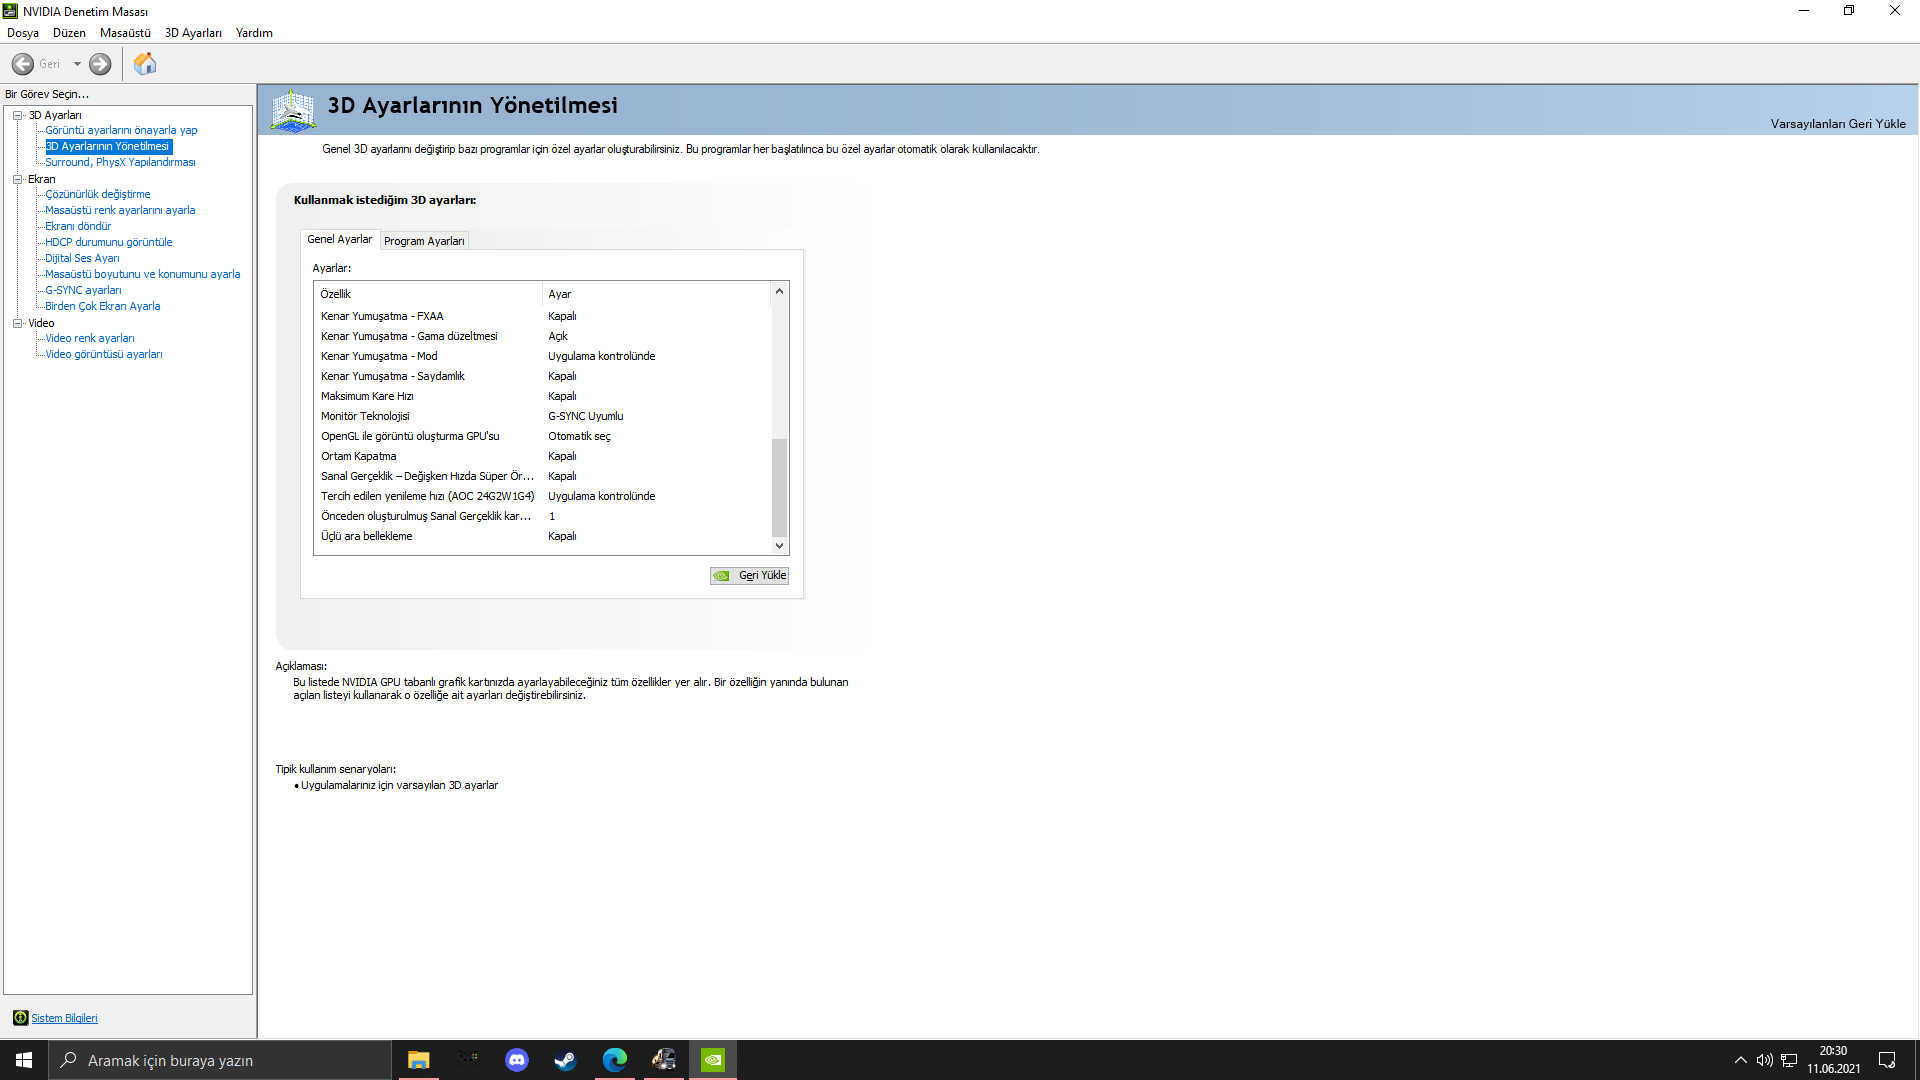This screenshot has height=1080, width=1920.
Task: Click the settings list scroll-up arrow
Action: pos(779,292)
